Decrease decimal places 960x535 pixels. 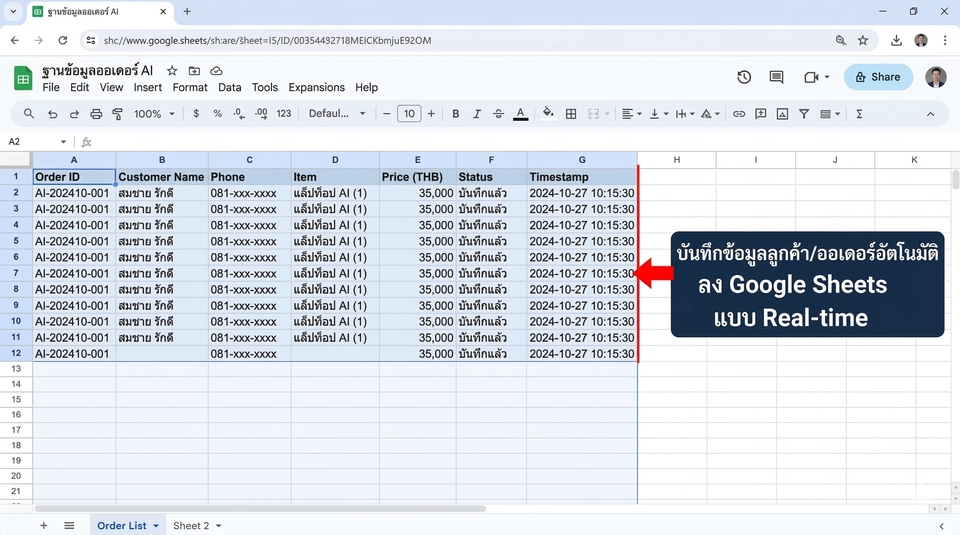click(239, 114)
